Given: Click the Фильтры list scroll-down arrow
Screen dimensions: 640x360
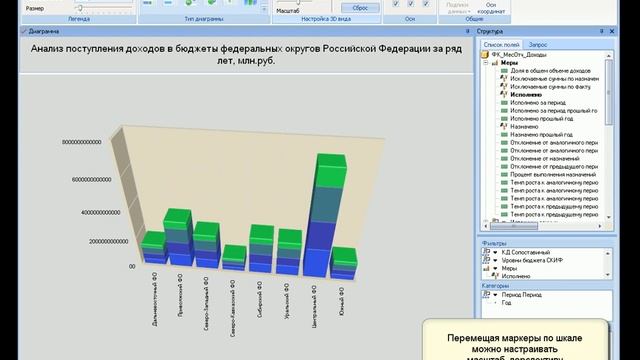Looking at the screenshot, I should tap(607, 275).
